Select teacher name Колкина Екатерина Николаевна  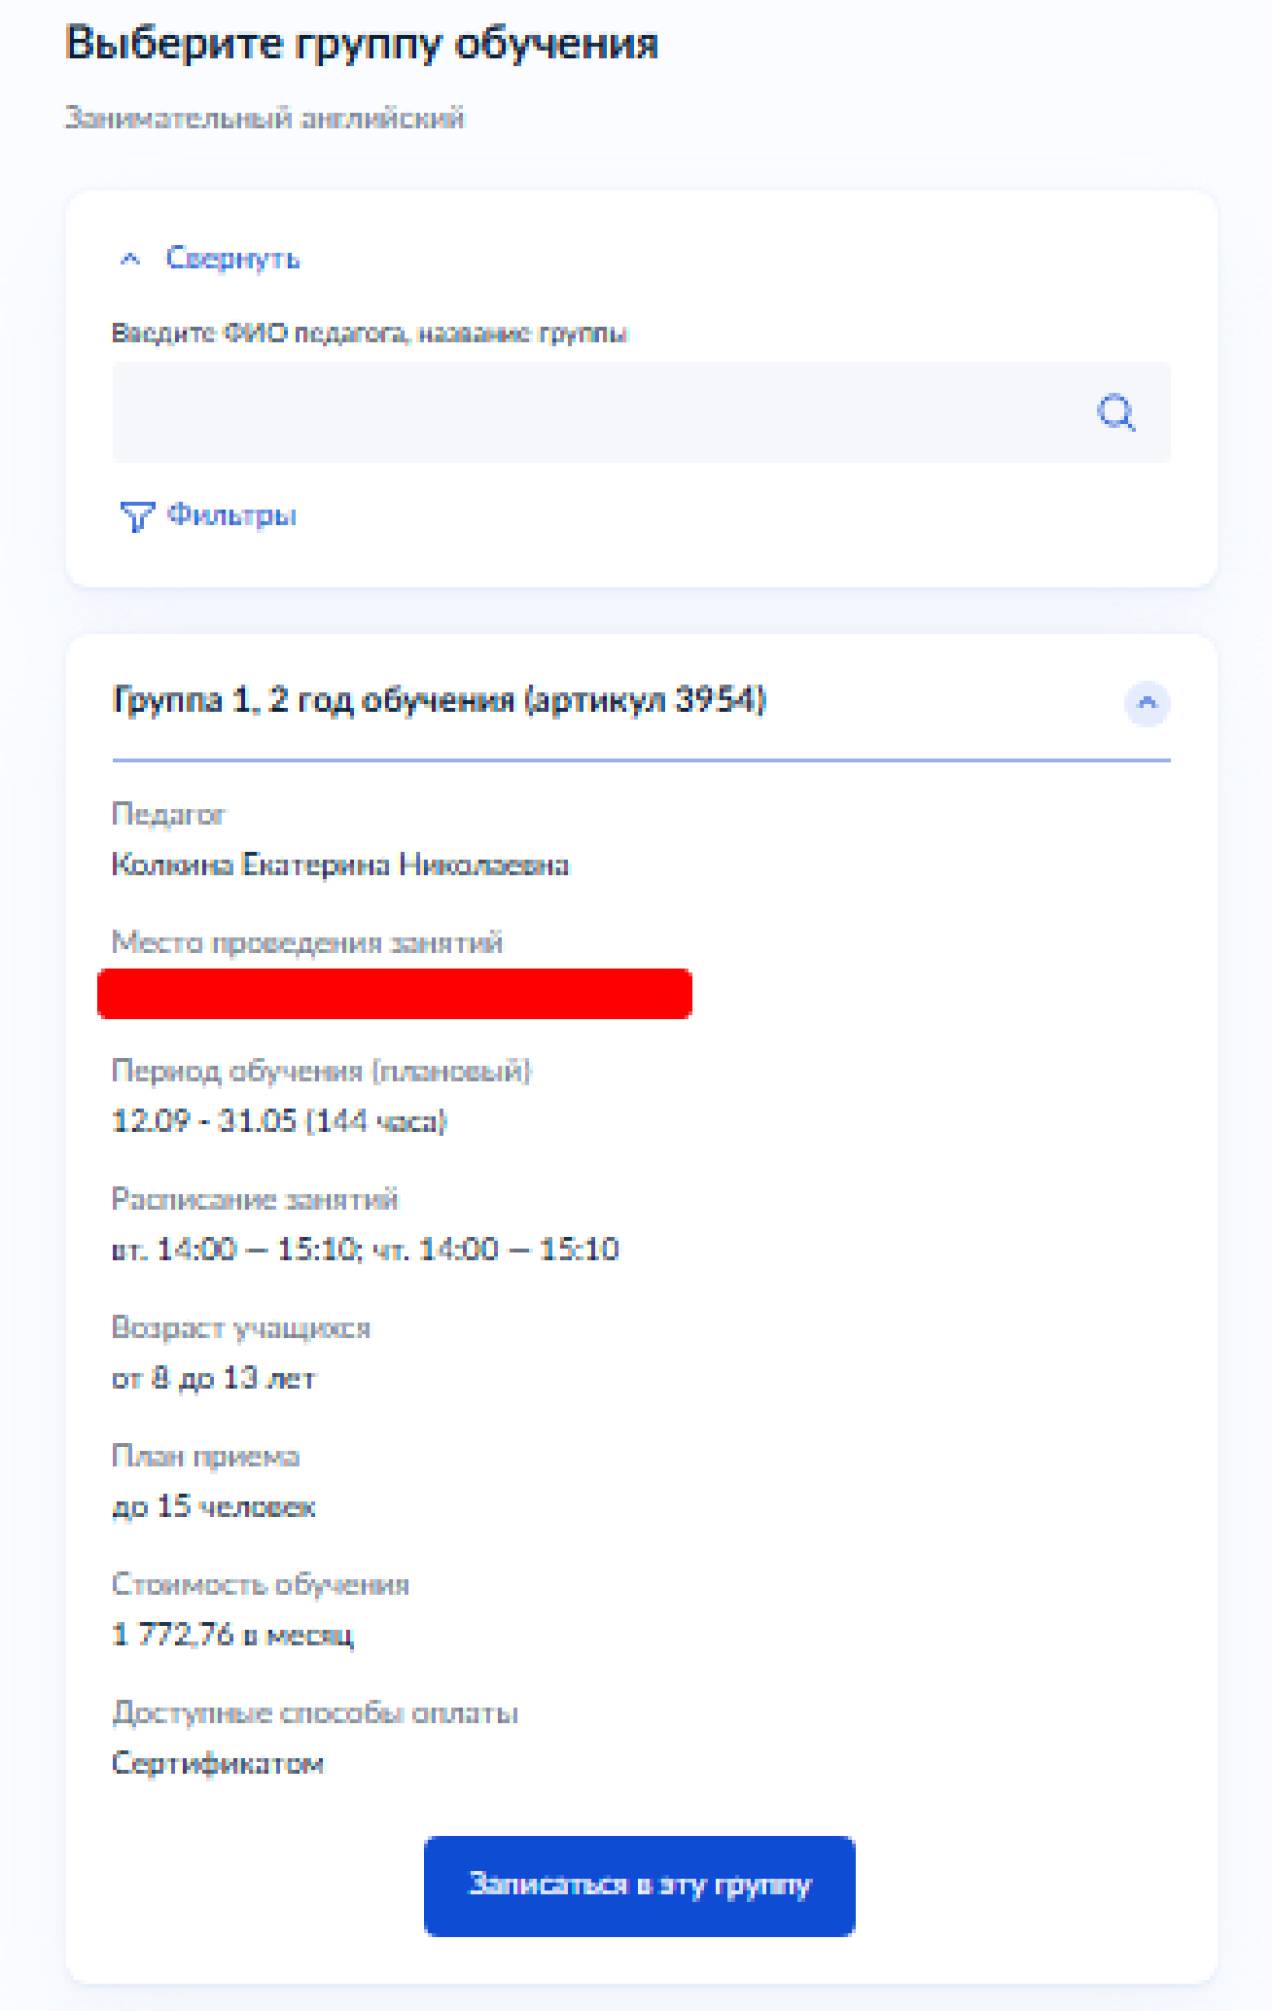click(x=340, y=864)
